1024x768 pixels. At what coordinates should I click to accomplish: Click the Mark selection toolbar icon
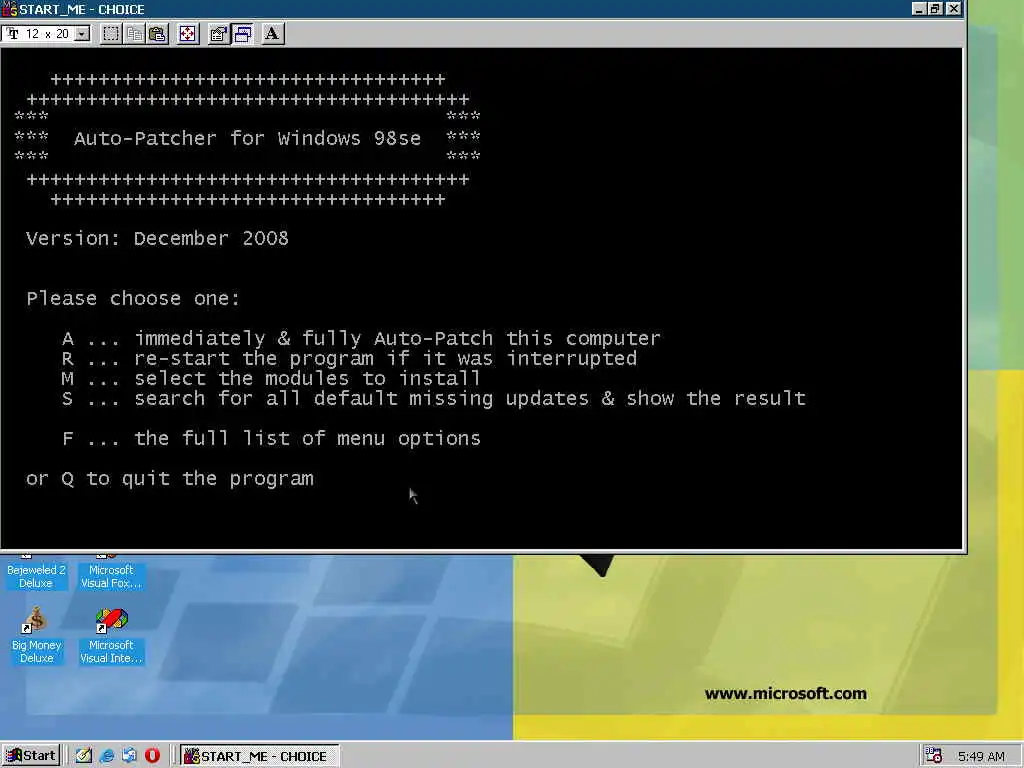point(111,34)
